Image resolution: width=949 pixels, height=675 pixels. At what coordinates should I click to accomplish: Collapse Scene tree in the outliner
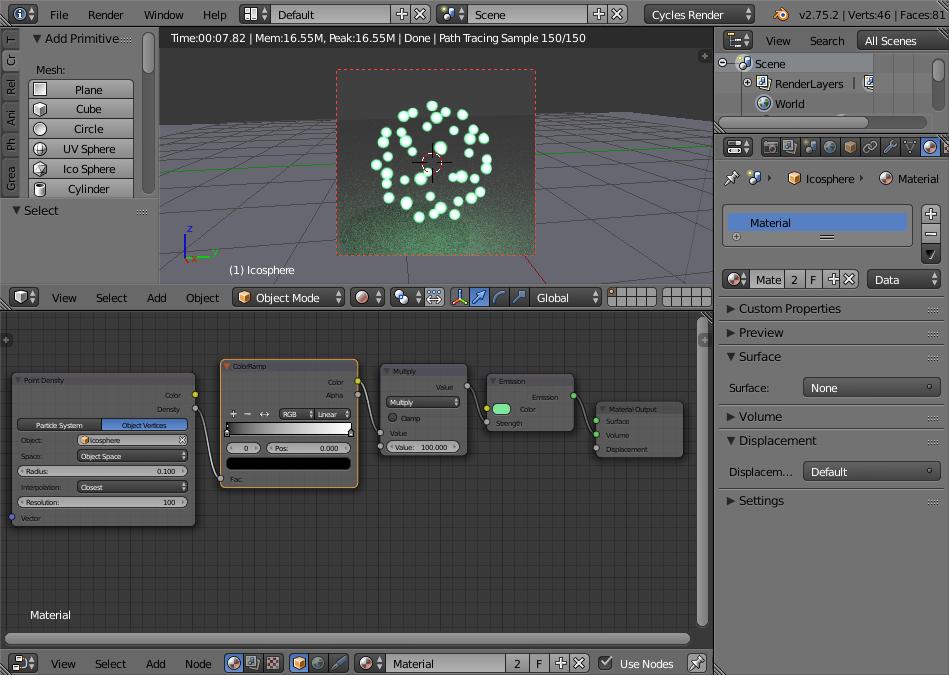(723, 63)
